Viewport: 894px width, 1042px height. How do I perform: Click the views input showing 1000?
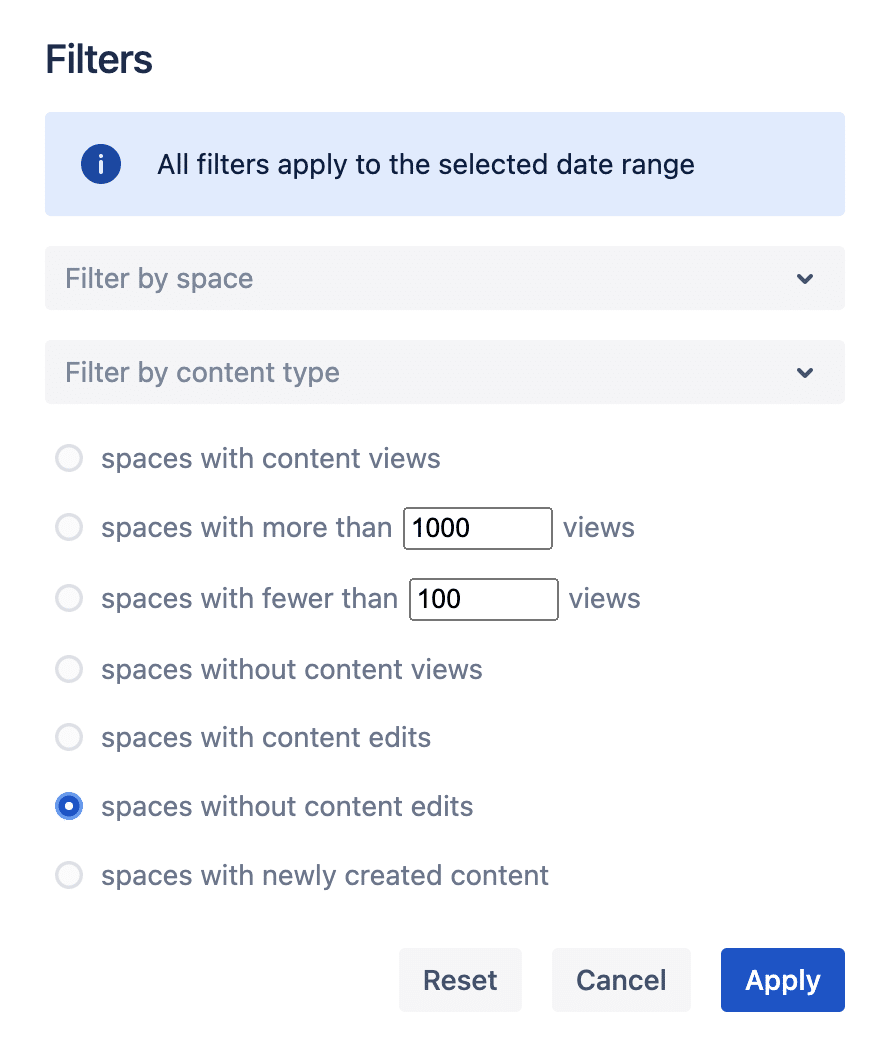pos(477,527)
